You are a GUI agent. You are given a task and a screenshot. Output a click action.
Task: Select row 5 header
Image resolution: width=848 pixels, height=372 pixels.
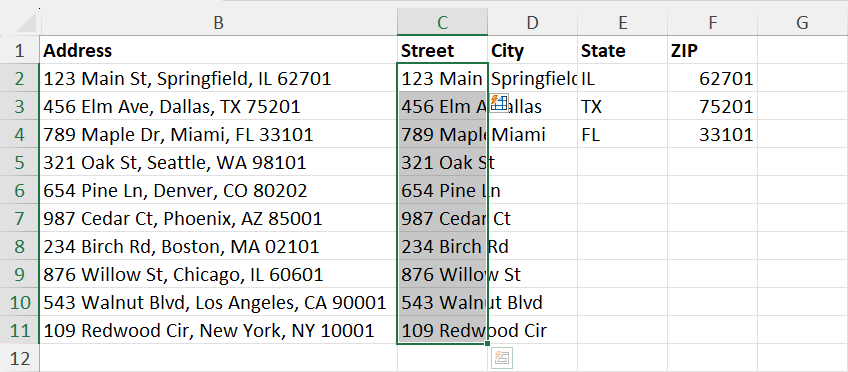pos(19,162)
